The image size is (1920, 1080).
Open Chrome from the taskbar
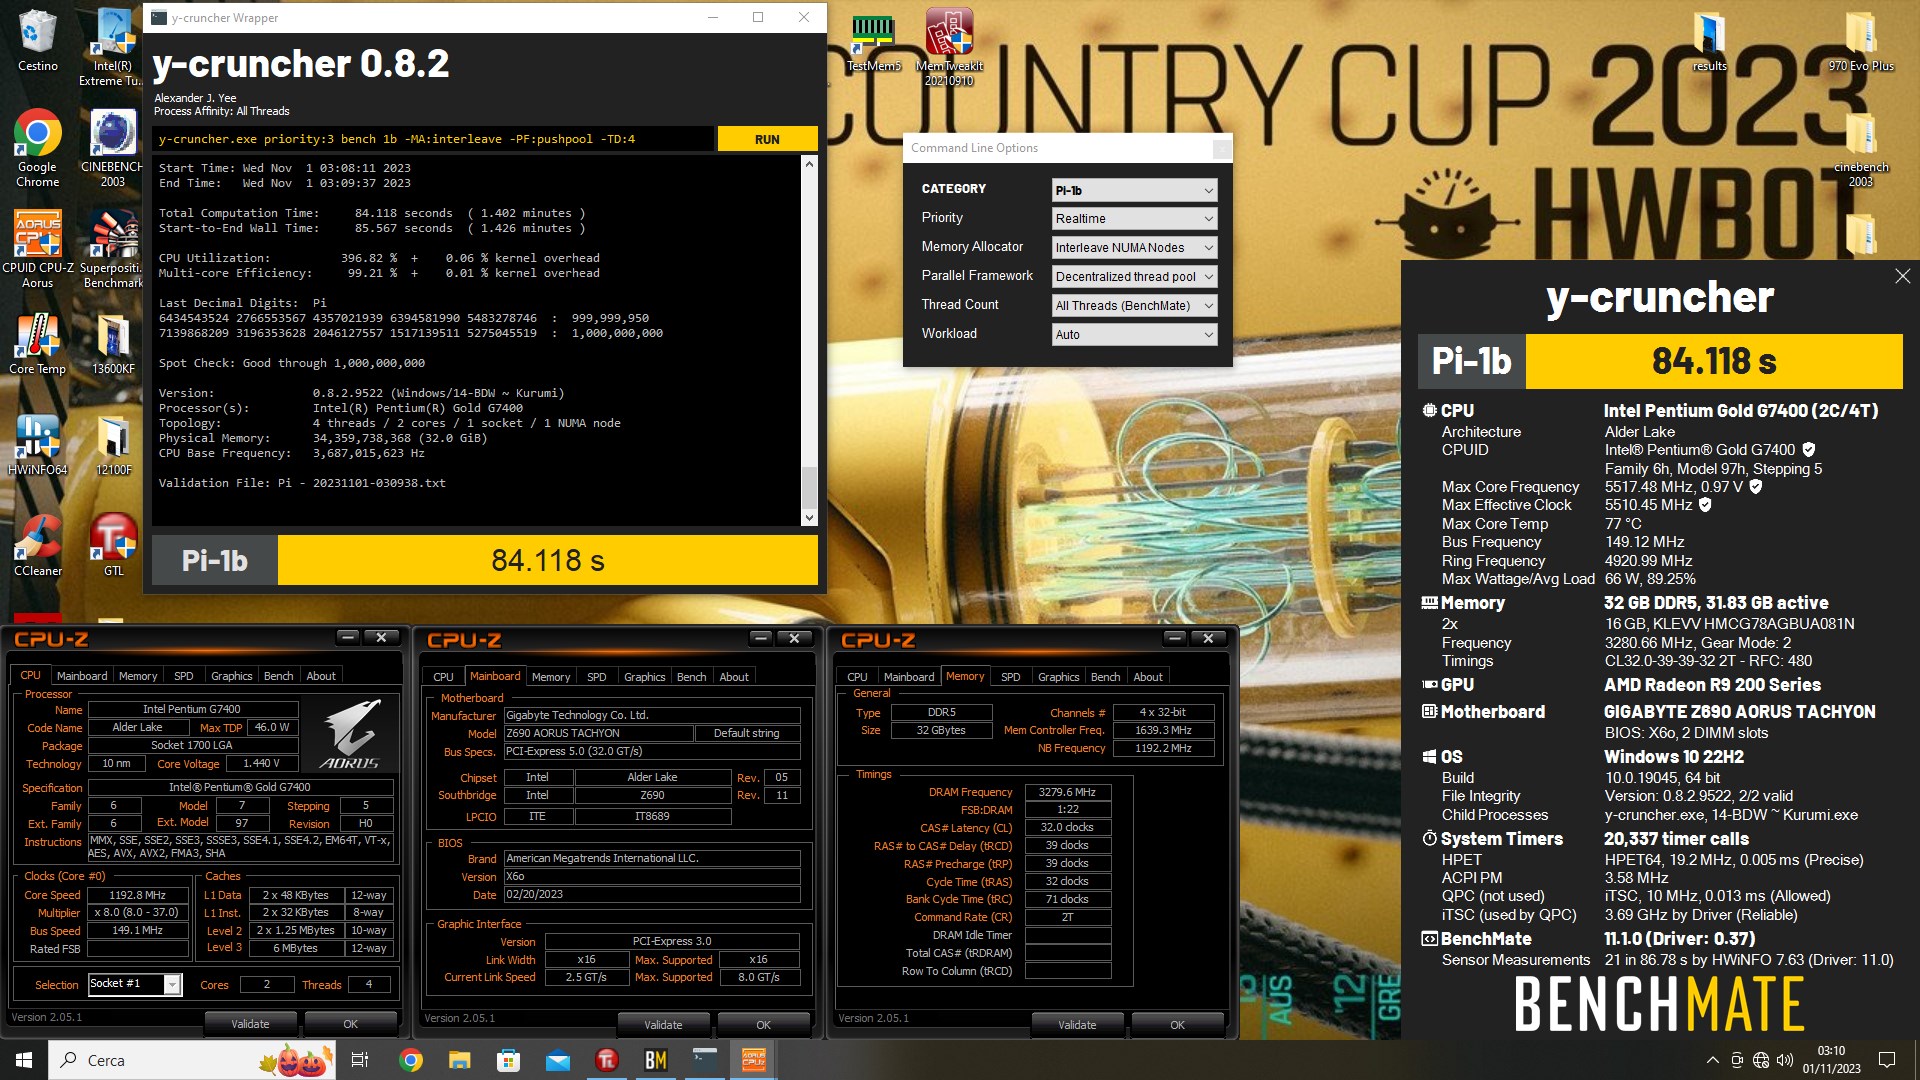(x=410, y=1060)
